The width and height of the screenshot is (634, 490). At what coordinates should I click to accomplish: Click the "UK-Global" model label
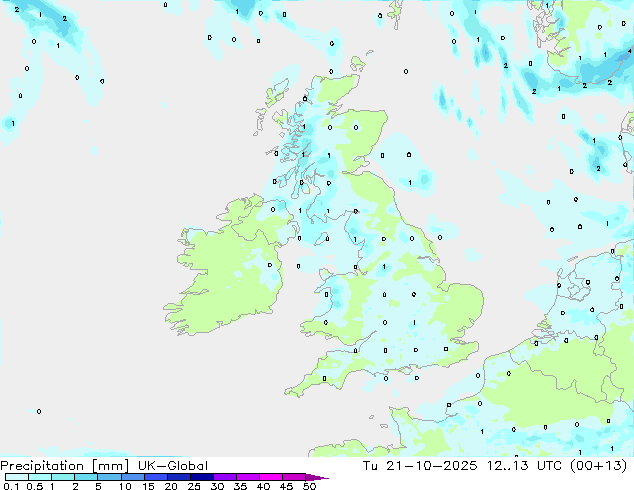point(173,466)
